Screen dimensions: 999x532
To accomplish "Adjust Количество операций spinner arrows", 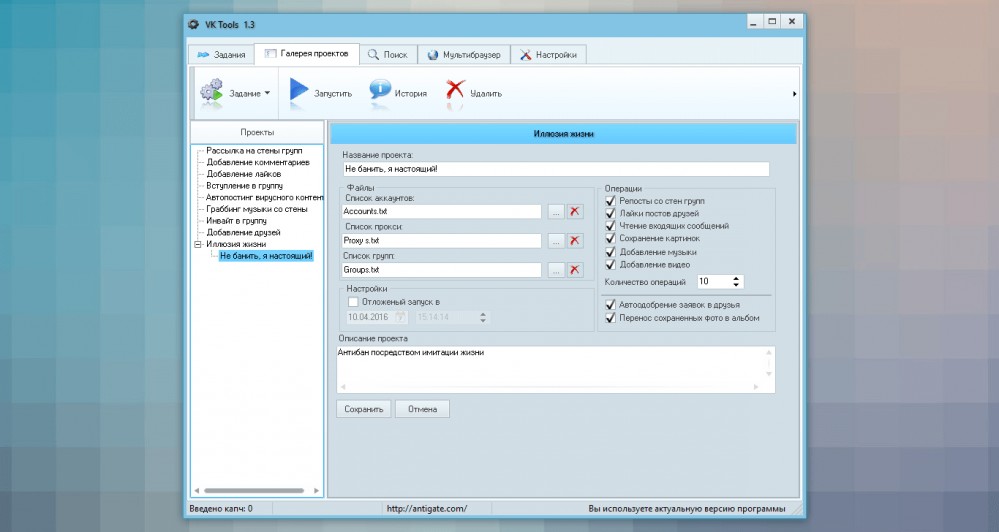I will point(736,281).
